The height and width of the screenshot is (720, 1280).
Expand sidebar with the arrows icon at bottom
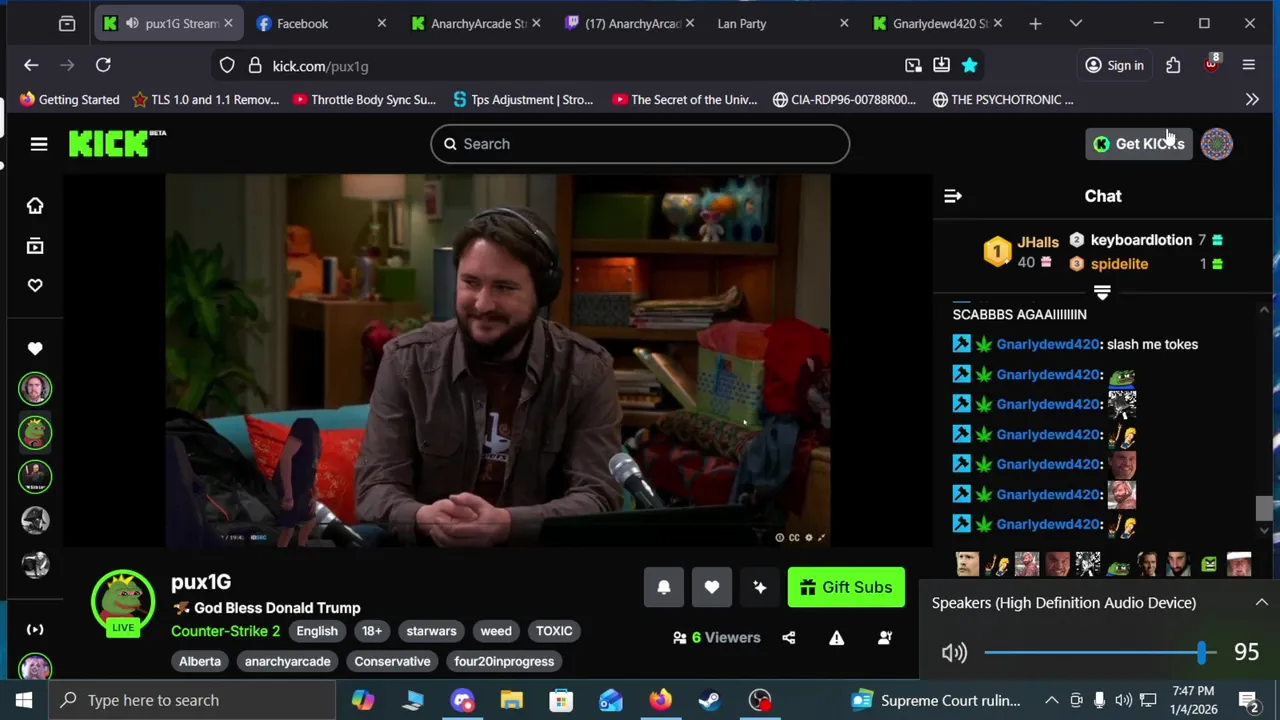[x=35, y=629]
